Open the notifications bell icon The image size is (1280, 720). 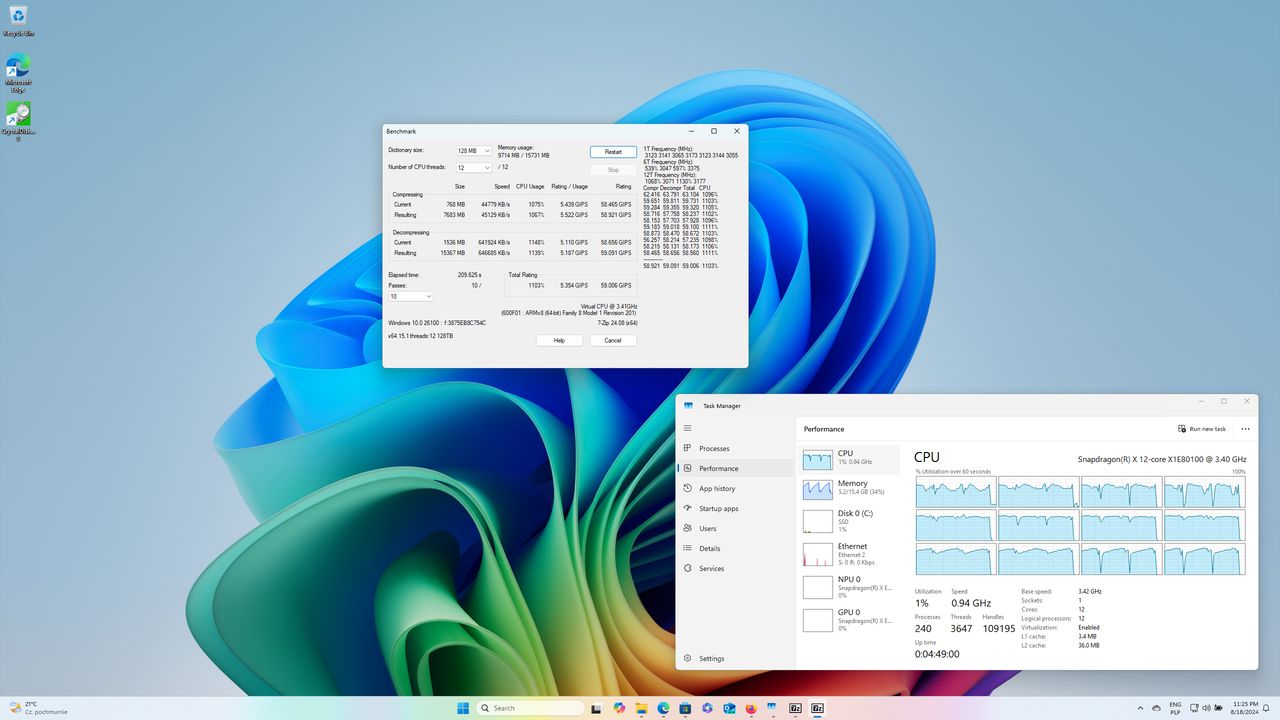(1266, 708)
